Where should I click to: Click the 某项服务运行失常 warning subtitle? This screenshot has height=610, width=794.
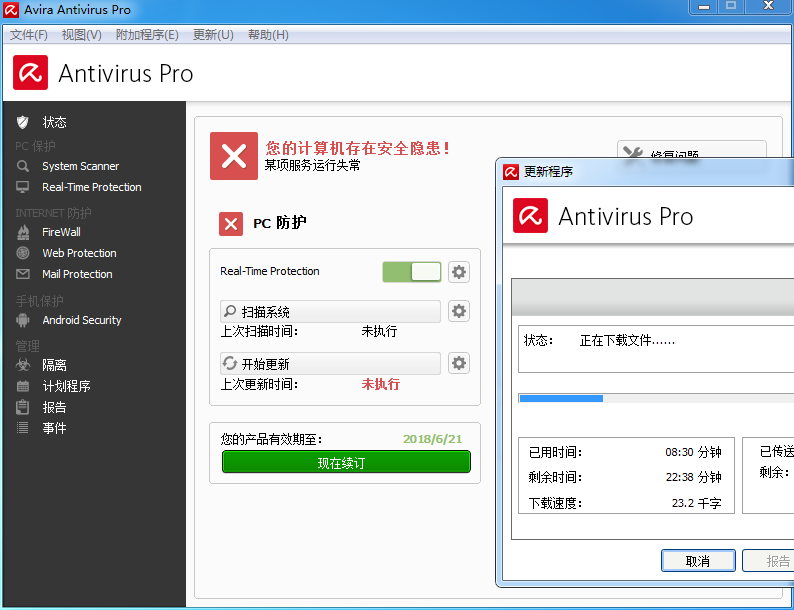coord(312,165)
